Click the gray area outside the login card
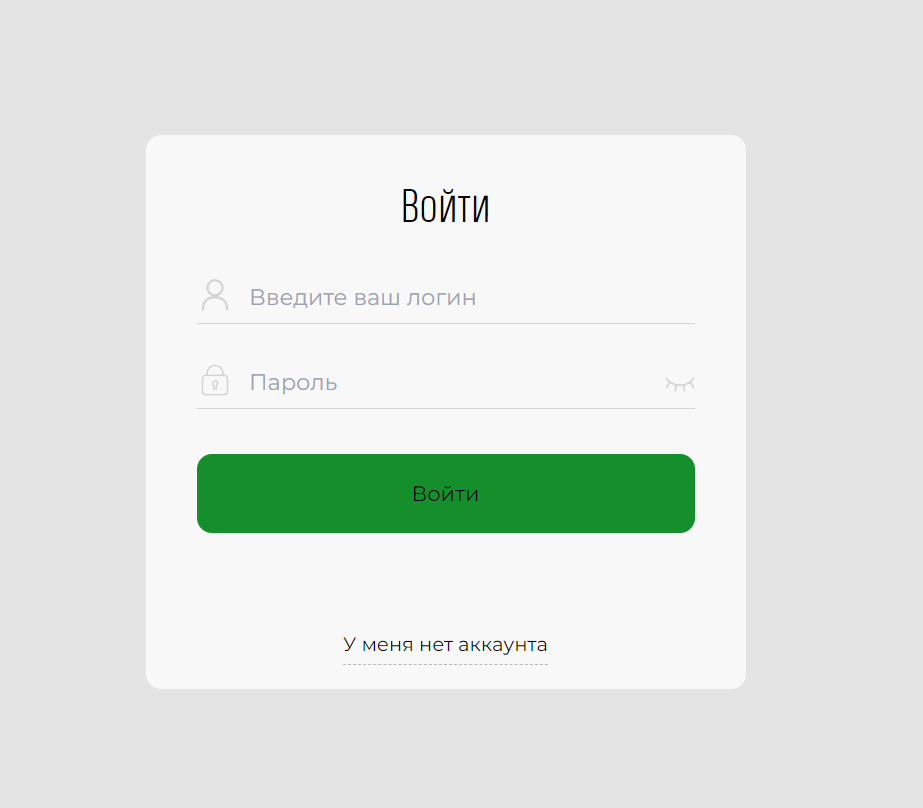923x808 pixels. coord(71,412)
